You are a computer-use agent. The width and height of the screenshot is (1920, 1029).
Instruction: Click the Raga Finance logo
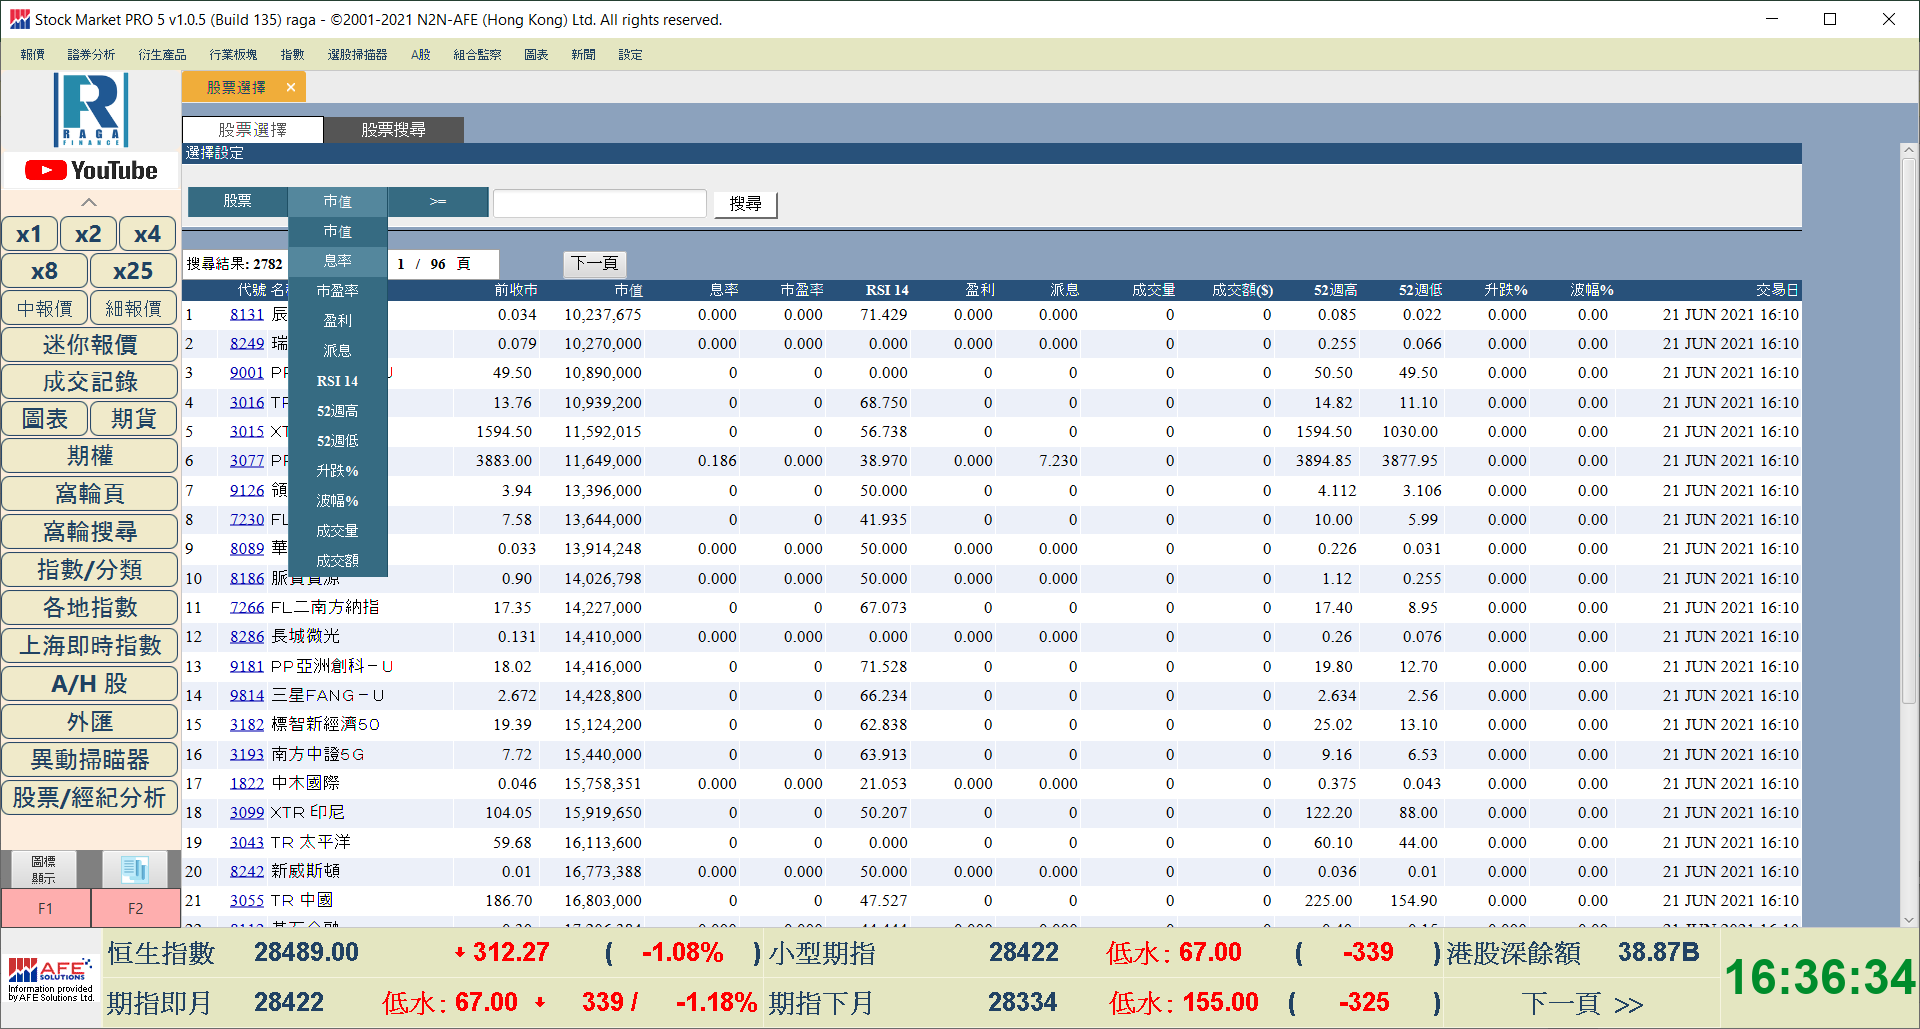pyautogui.click(x=90, y=110)
